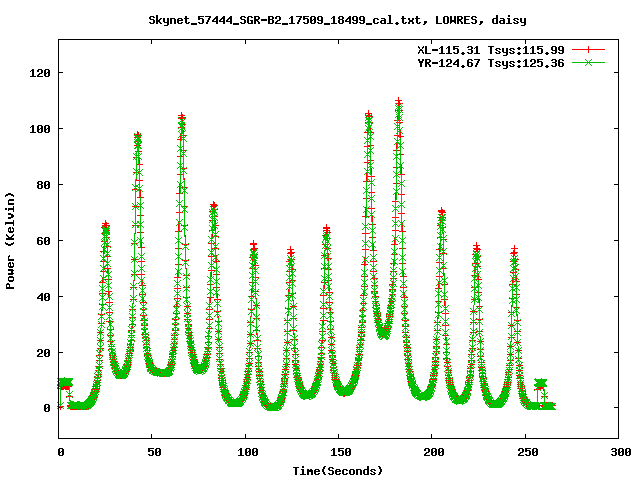Click the tallest peak's red plus marker near 110 Kelvin
640x480 pixels.
(x=398, y=101)
